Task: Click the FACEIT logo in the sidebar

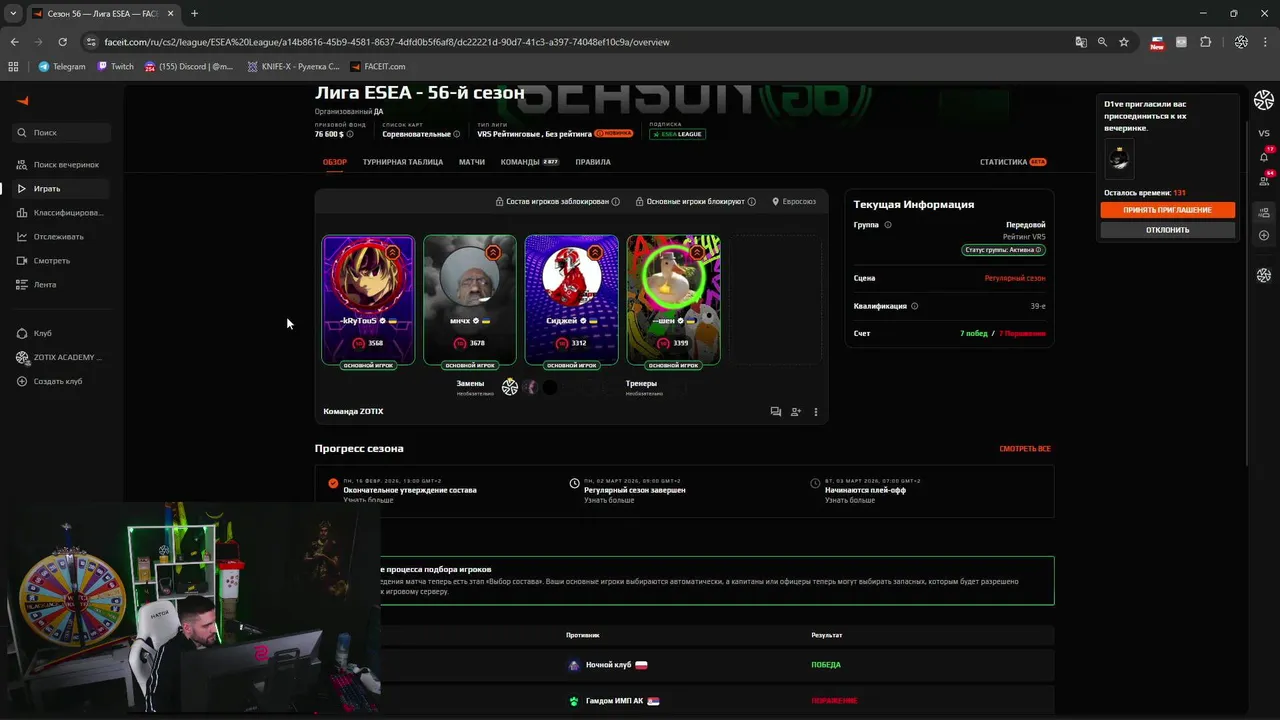Action: (x=23, y=101)
